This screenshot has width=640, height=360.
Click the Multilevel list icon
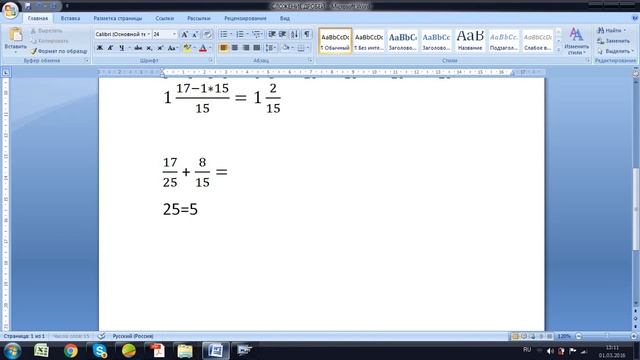tap(256, 34)
